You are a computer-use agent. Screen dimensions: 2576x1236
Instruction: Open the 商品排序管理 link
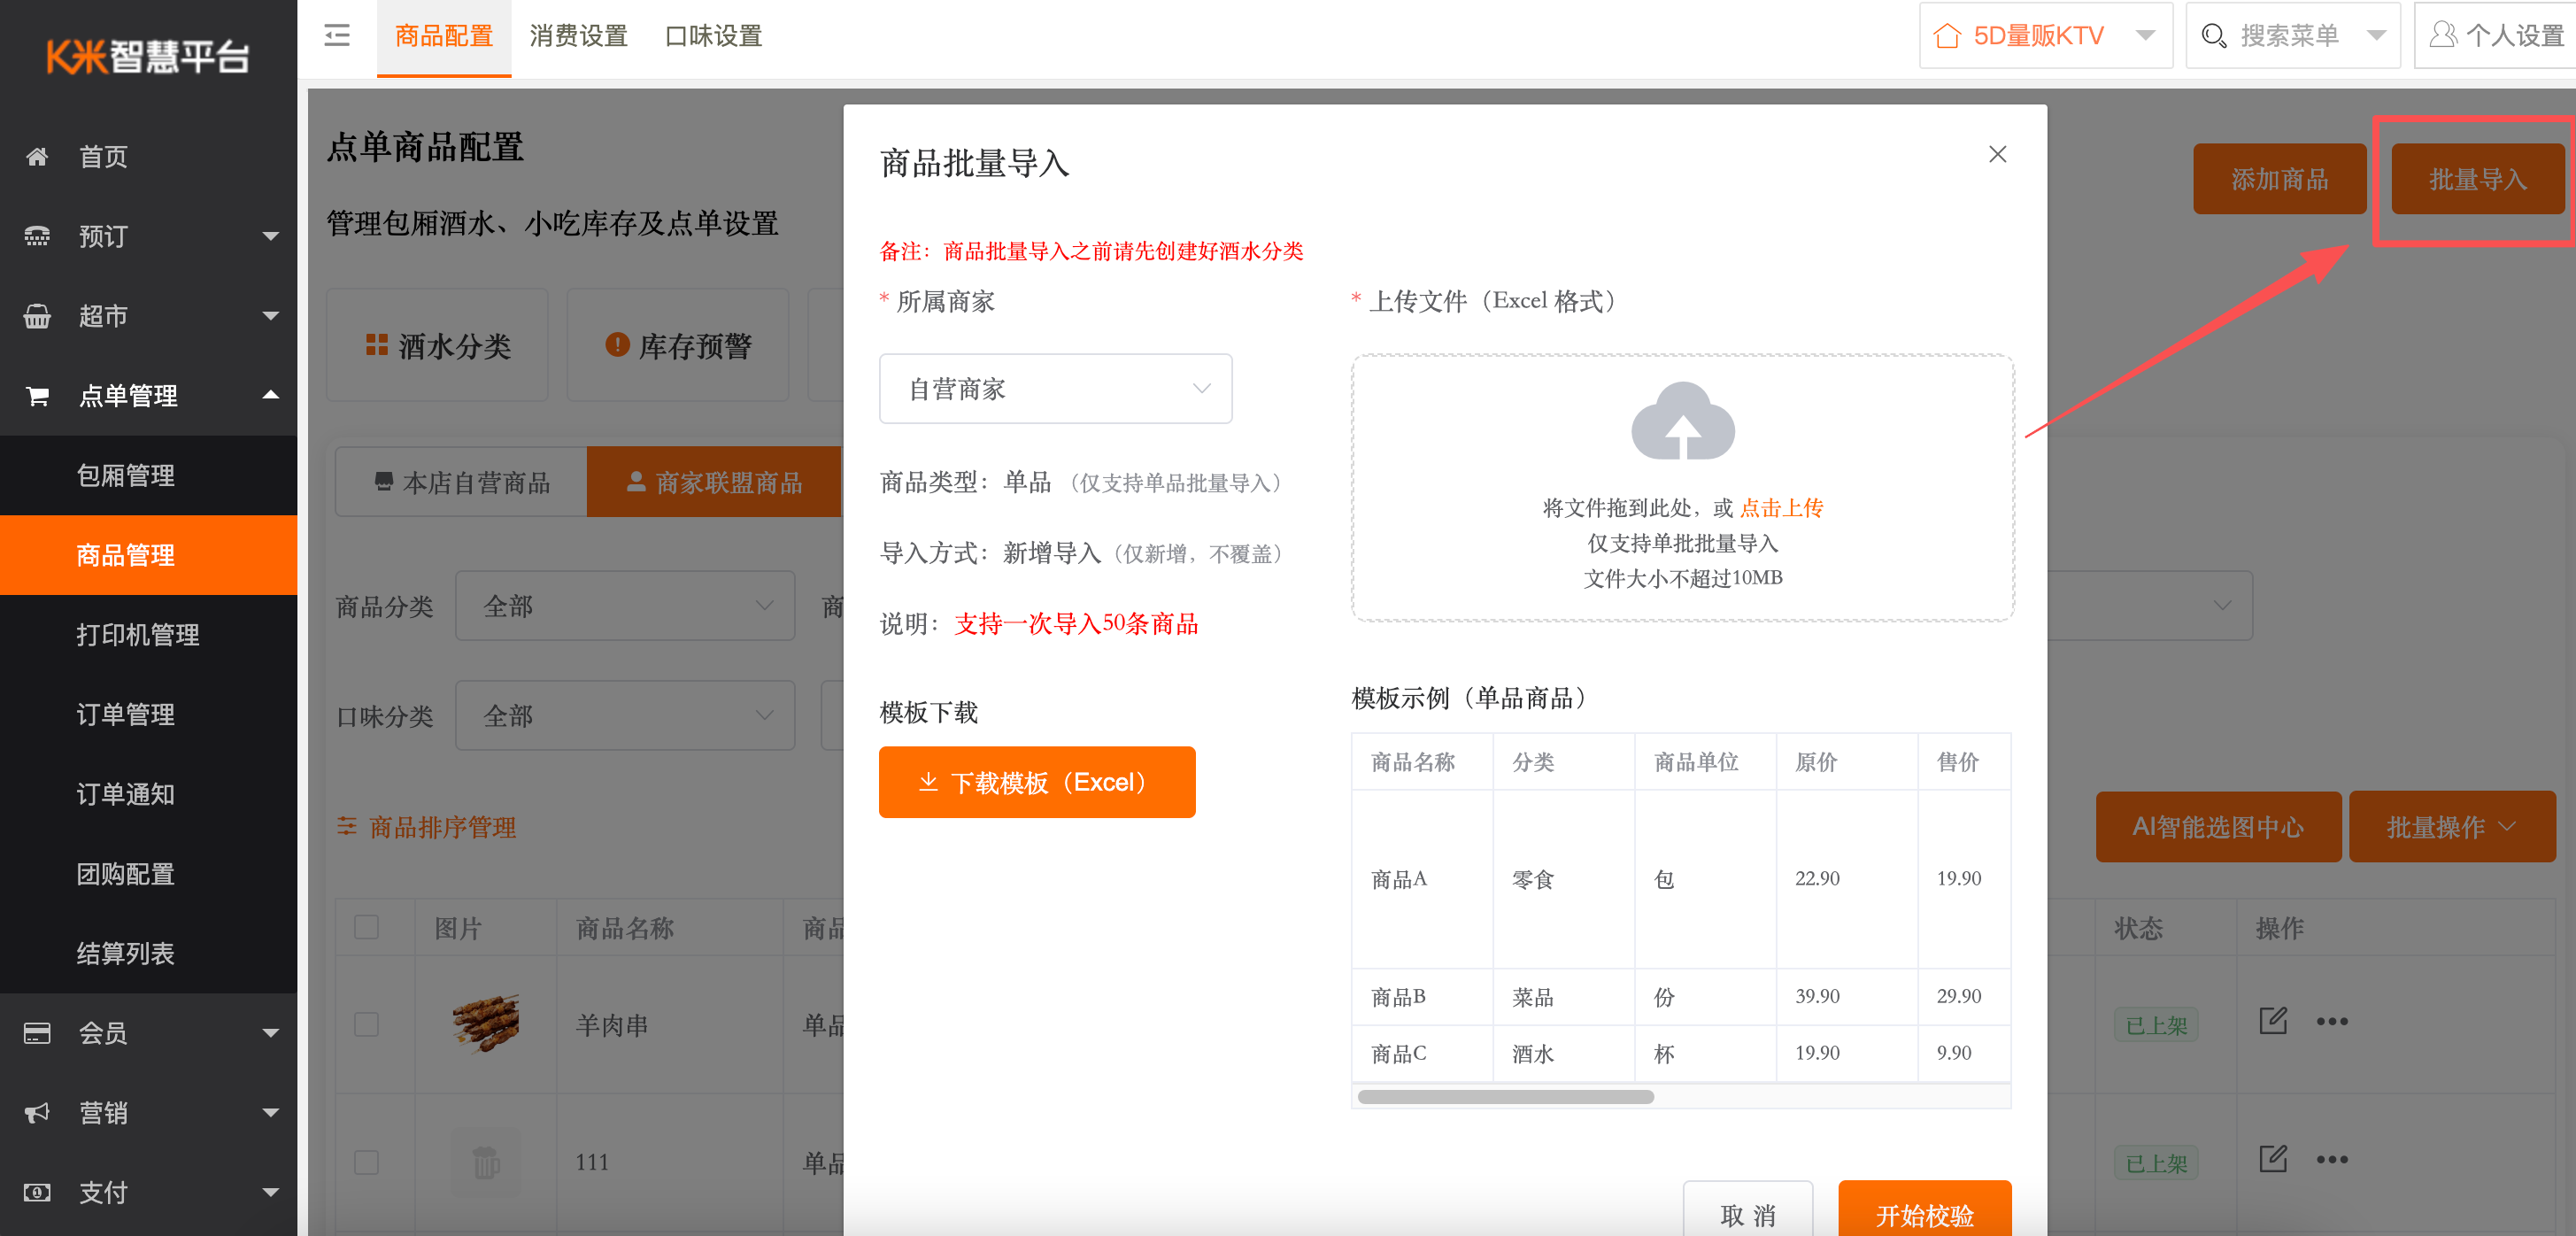pos(427,827)
